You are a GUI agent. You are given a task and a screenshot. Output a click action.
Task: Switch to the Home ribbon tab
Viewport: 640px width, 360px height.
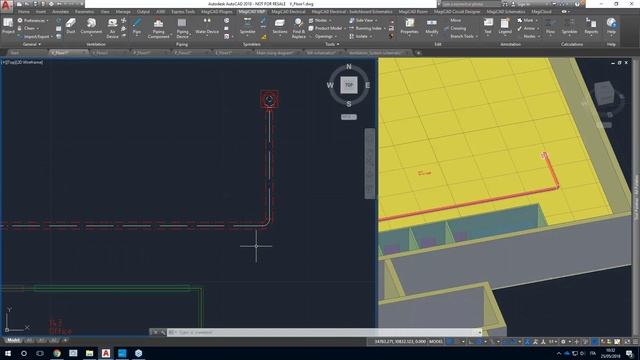coord(24,11)
